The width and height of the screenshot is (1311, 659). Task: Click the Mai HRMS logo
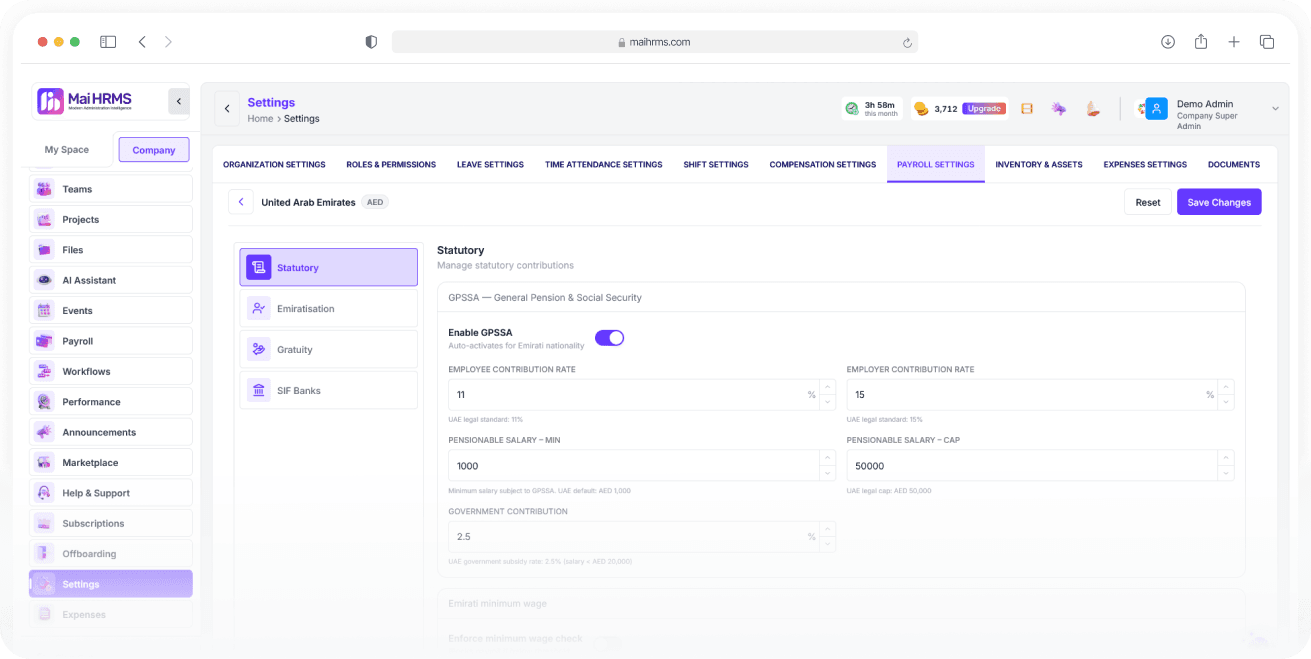pos(85,101)
